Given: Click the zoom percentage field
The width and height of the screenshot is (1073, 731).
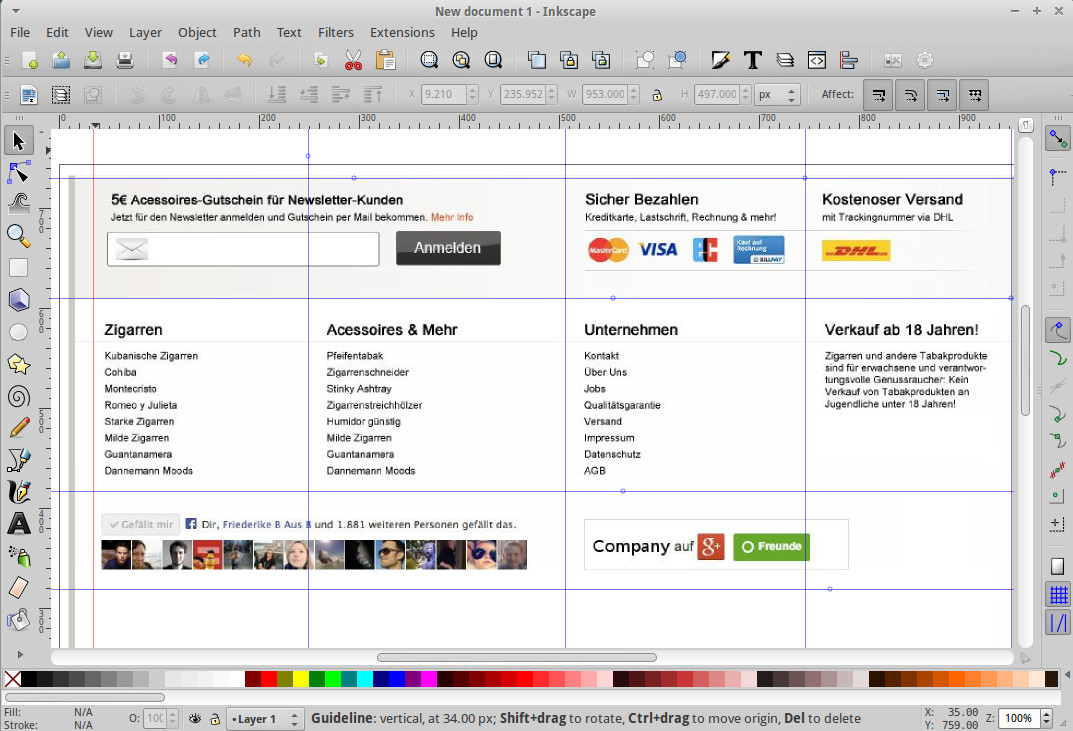Looking at the screenshot, I should click(x=1018, y=719).
